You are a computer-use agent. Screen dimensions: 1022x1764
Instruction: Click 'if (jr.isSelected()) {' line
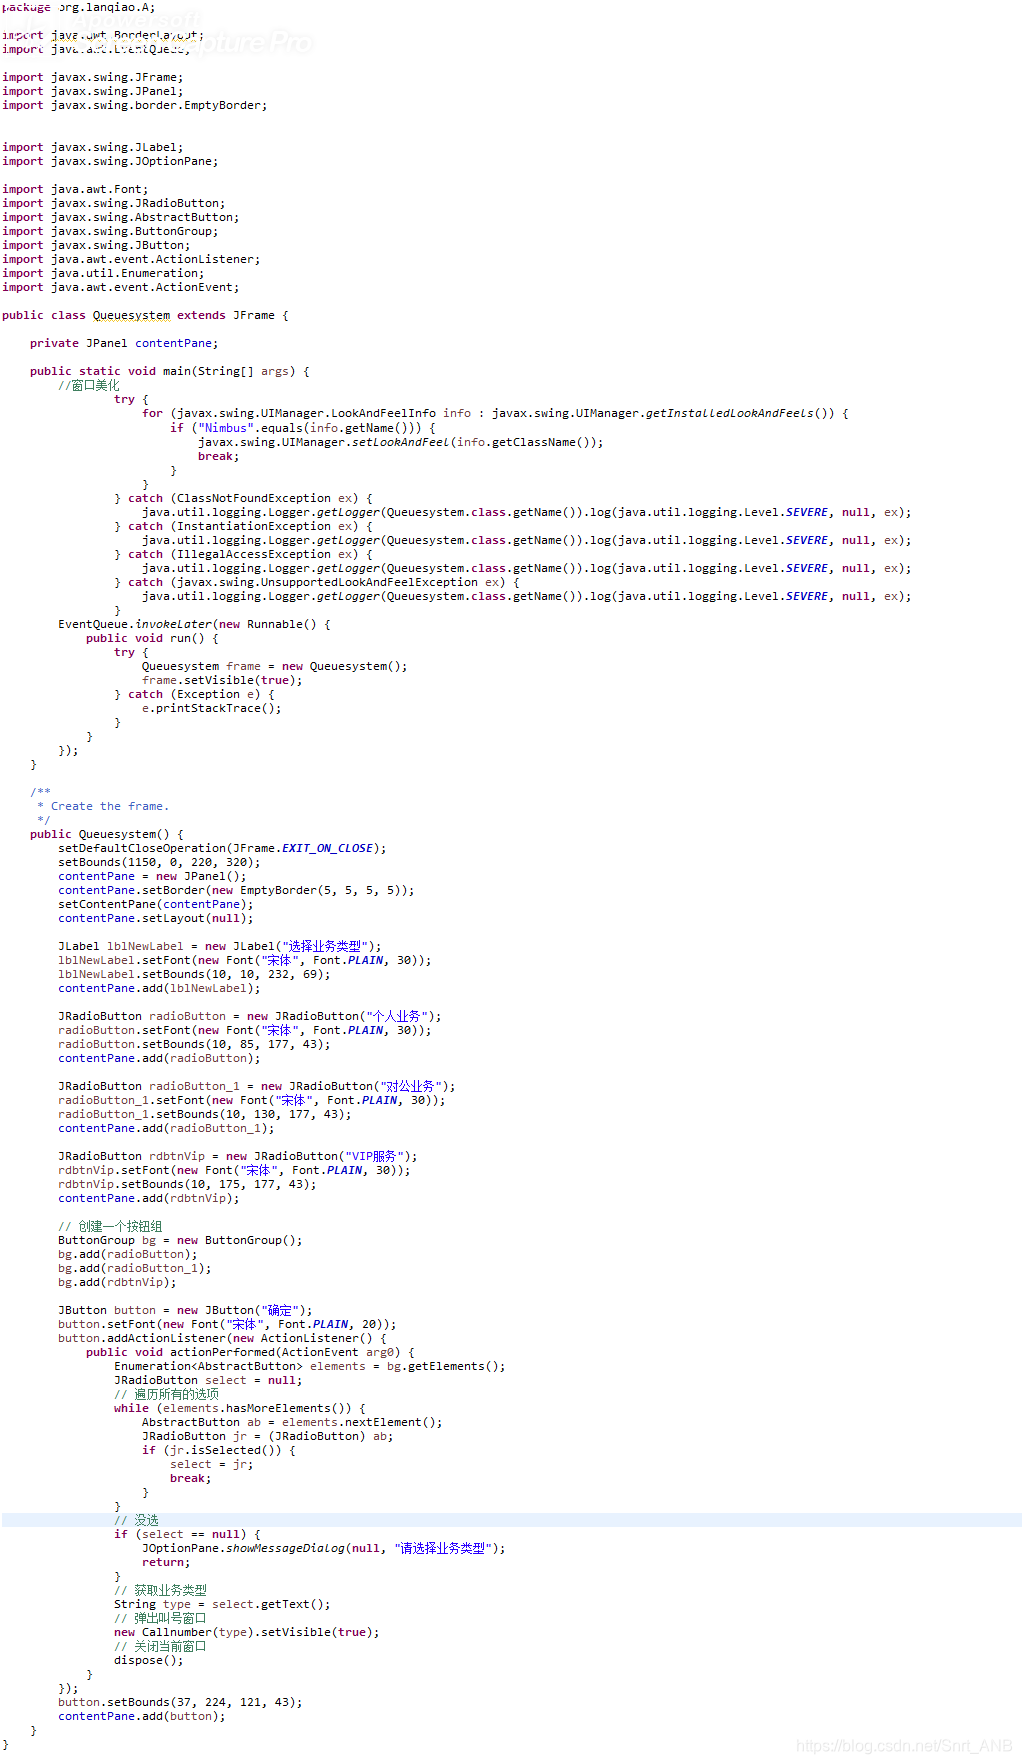219,1450
